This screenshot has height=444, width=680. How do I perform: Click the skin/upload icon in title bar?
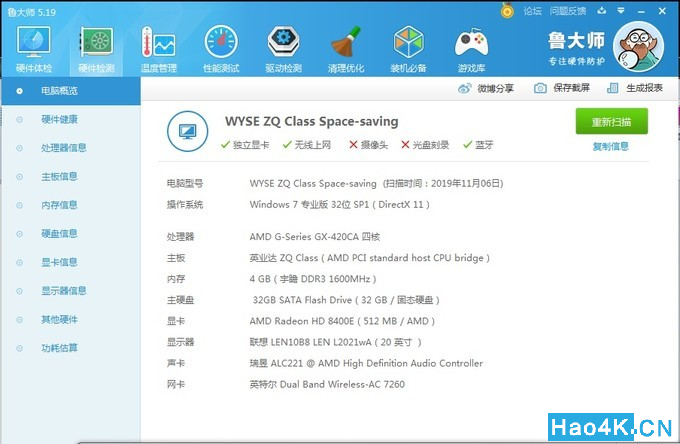[602, 10]
